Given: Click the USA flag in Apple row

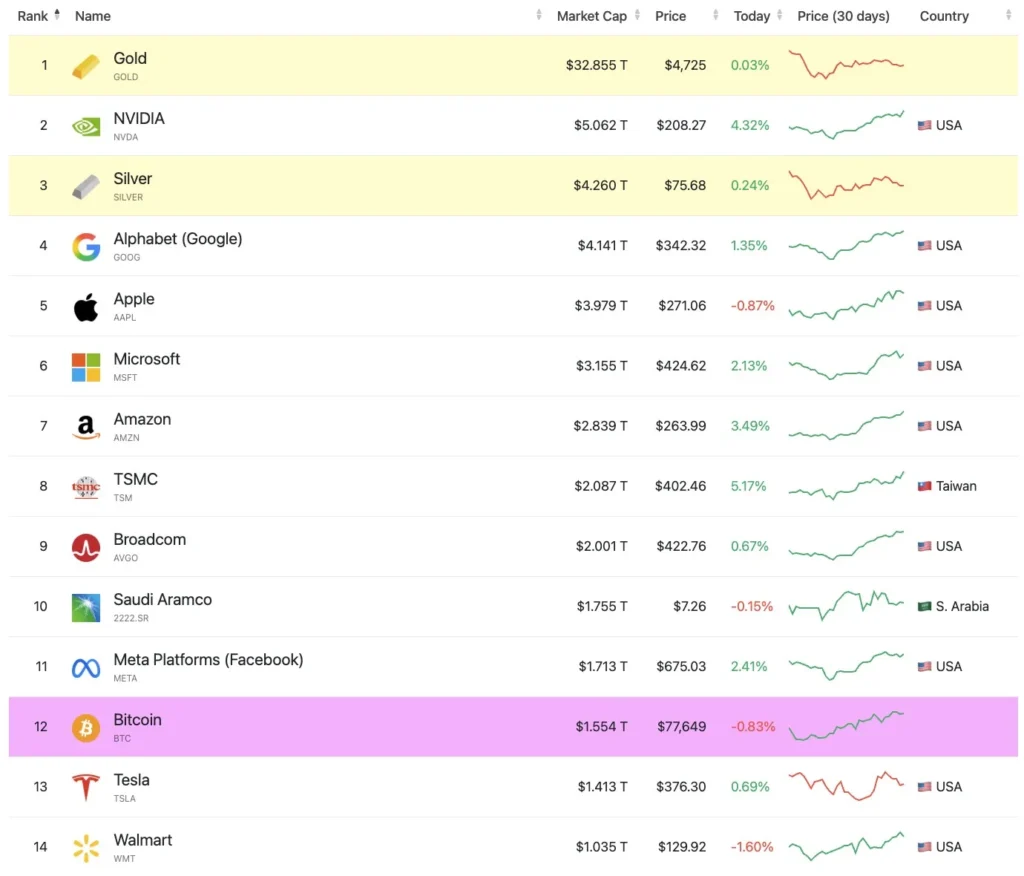Looking at the screenshot, I should (924, 306).
